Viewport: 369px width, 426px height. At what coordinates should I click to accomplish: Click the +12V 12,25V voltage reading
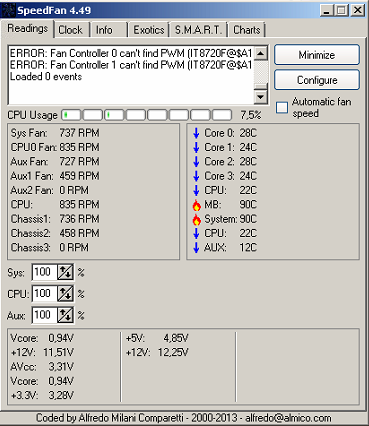157,352
